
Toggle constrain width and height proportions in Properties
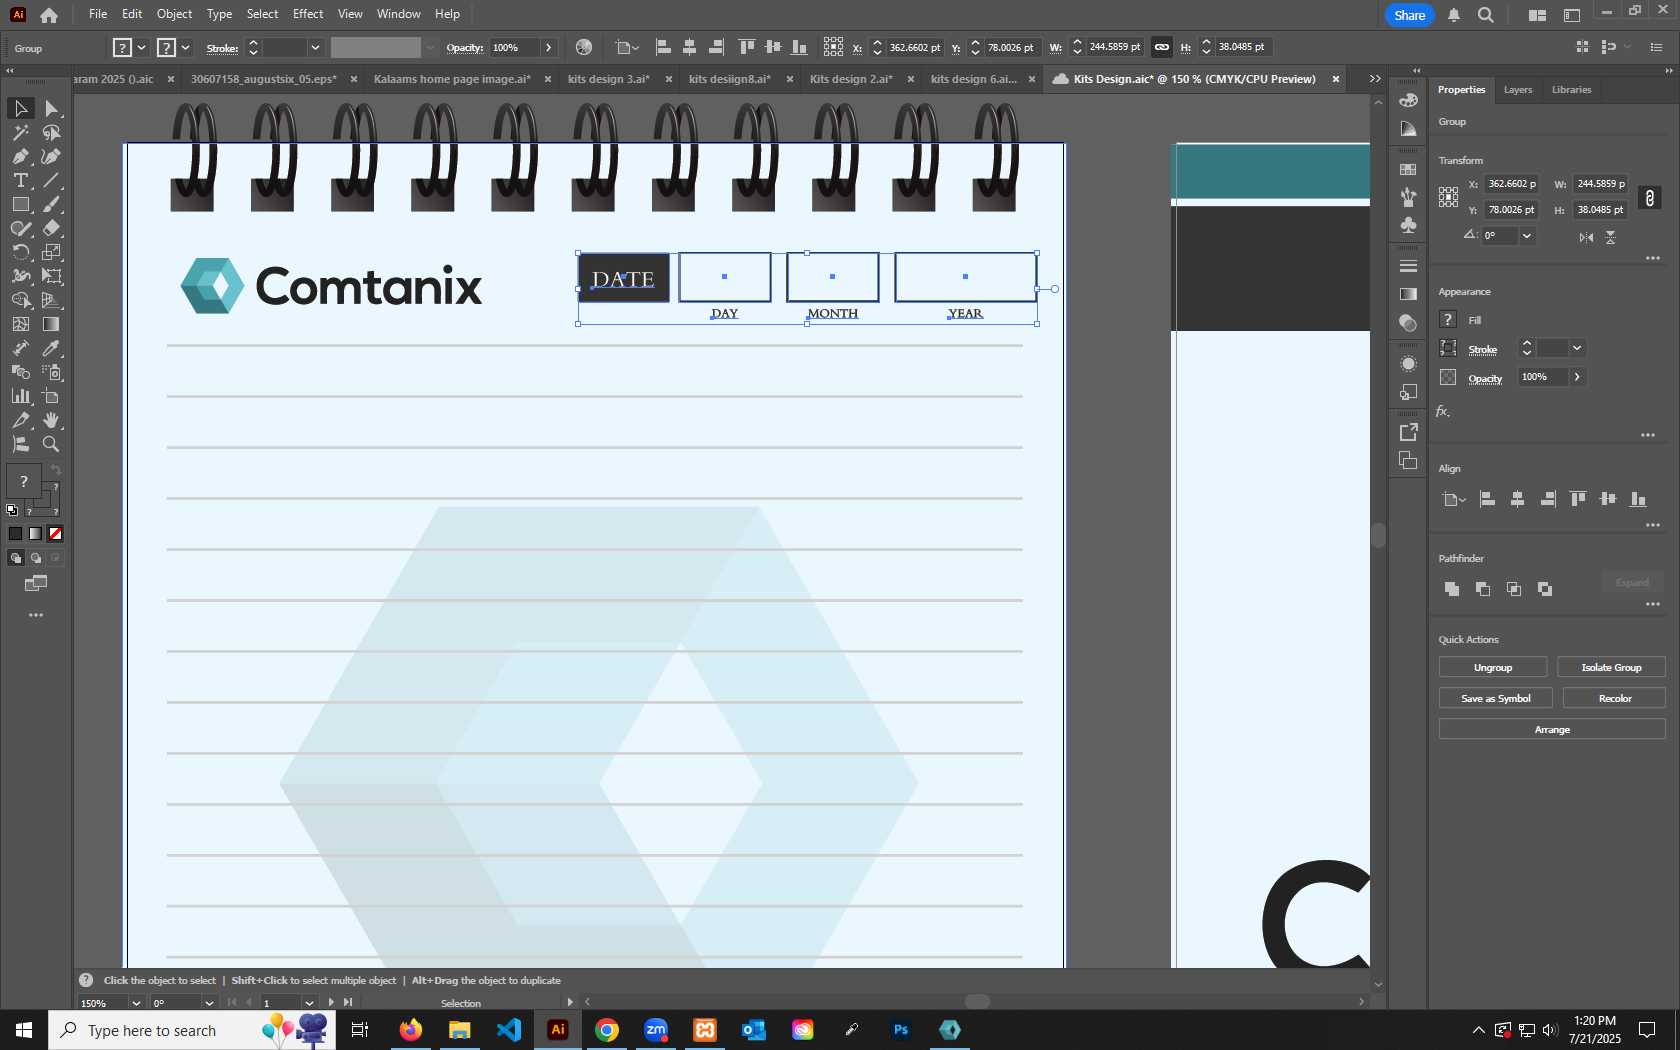click(x=1650, y=198)
